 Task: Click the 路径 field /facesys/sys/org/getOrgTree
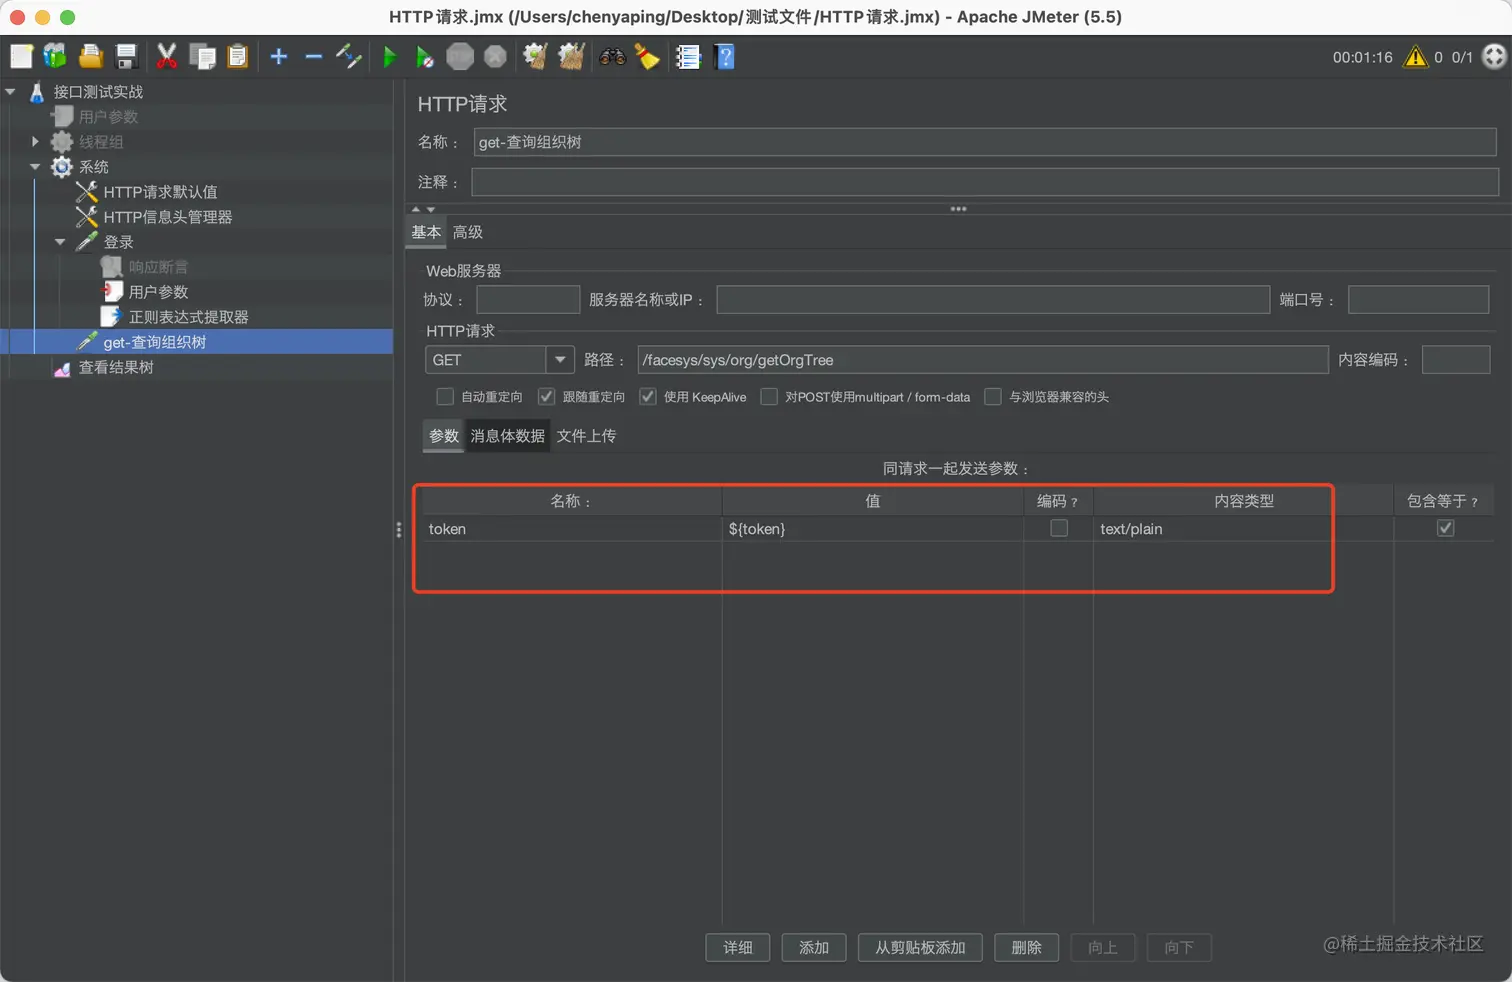pyautogui.click(x=983, y=360)
